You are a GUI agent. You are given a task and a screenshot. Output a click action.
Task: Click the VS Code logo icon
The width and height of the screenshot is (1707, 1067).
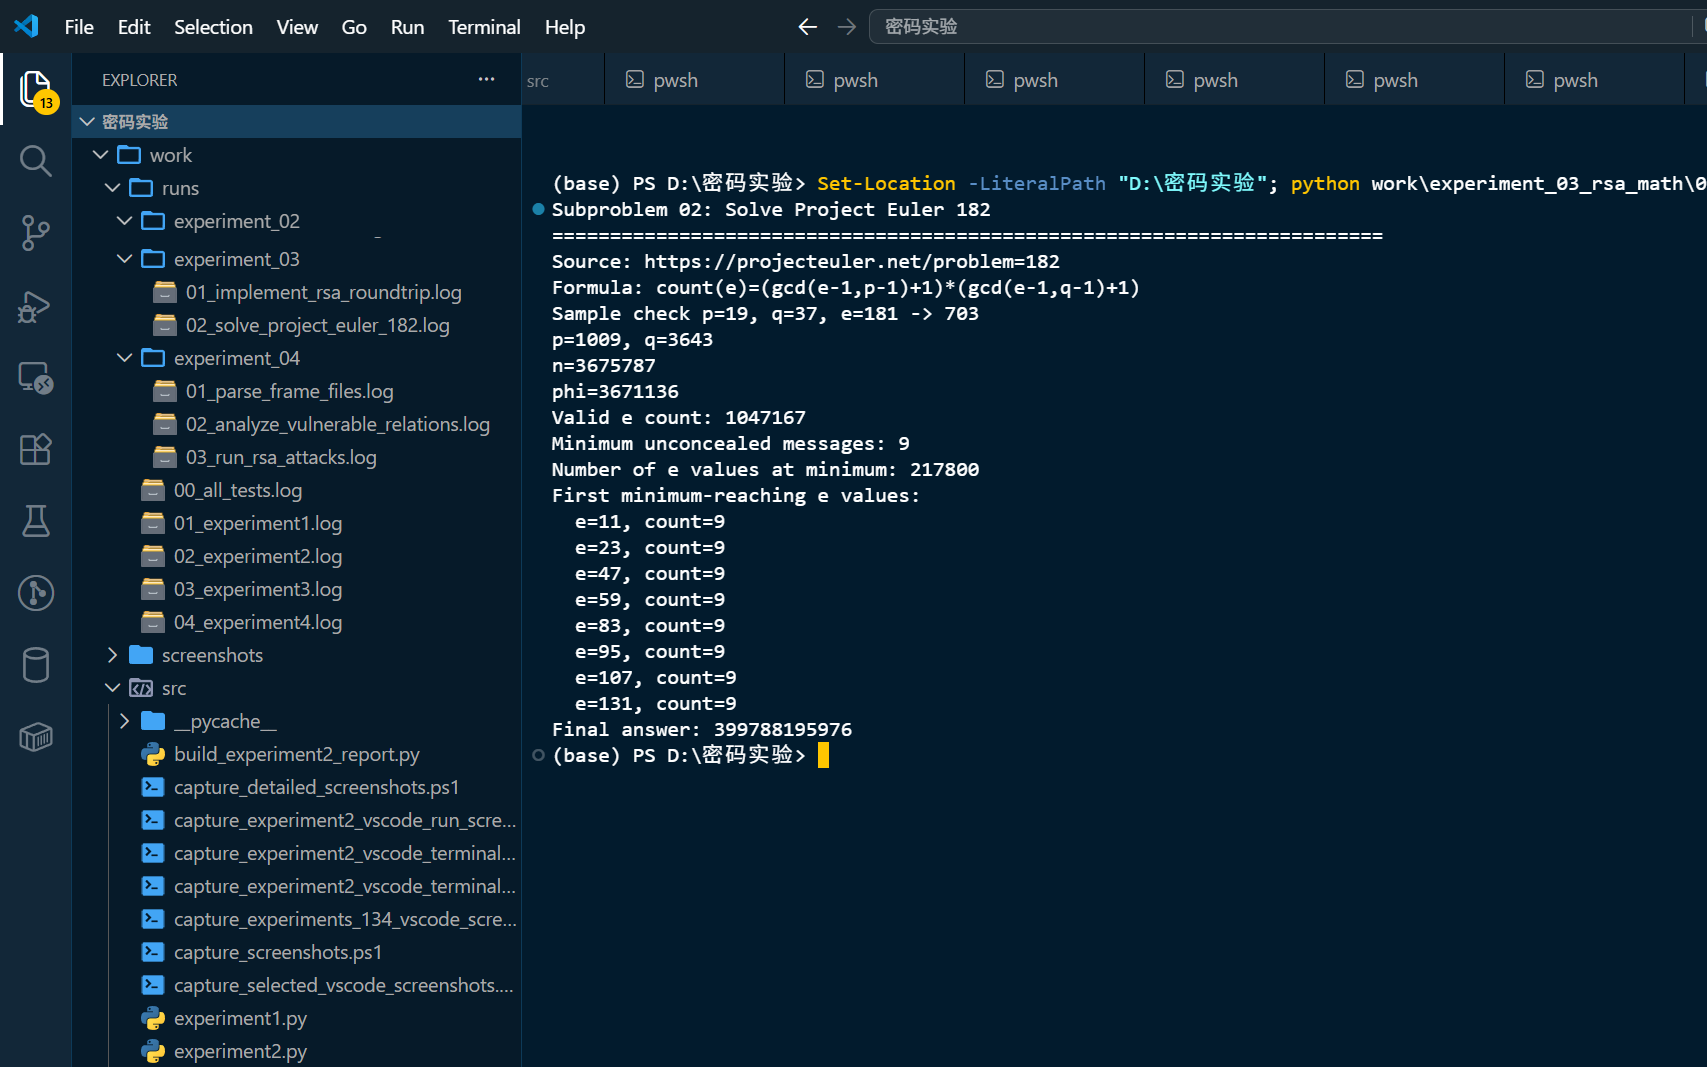click(x=27, y=27)
